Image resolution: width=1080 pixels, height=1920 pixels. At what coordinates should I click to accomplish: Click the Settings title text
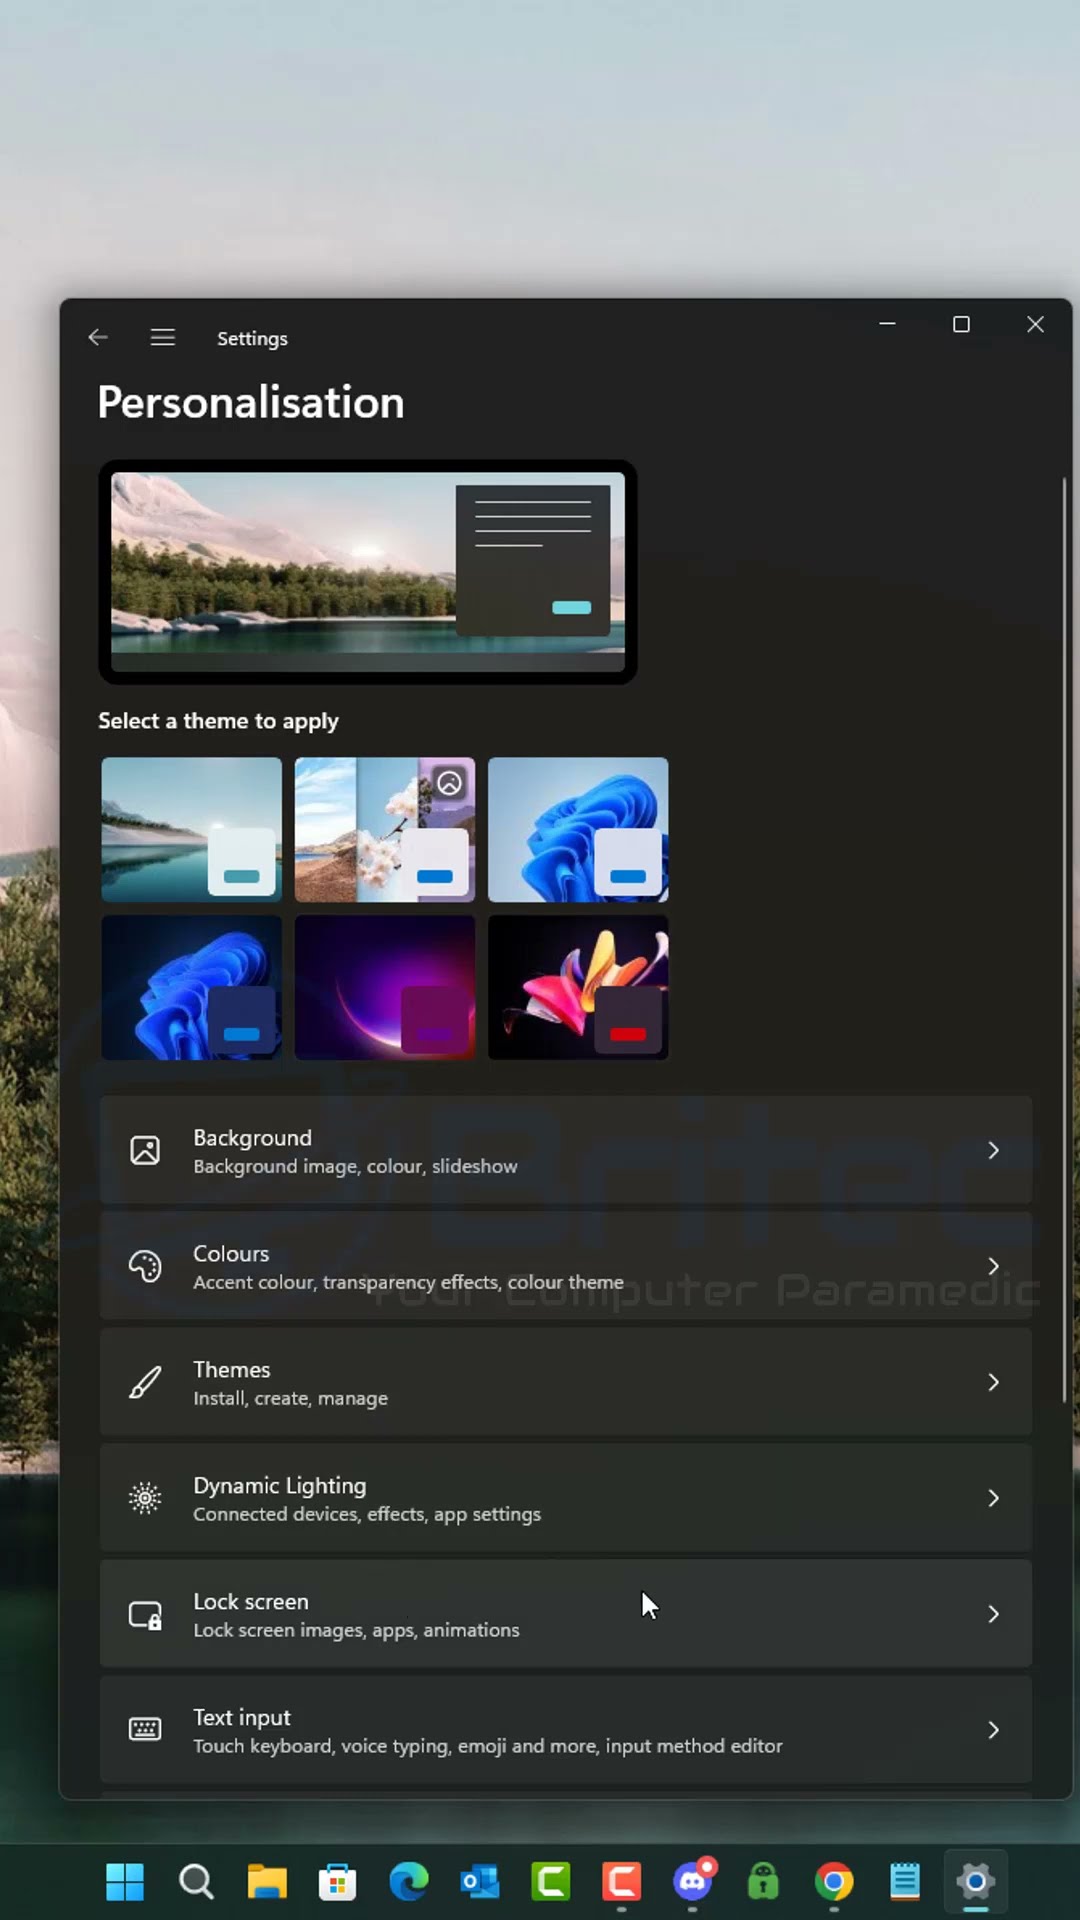[252, 339]
